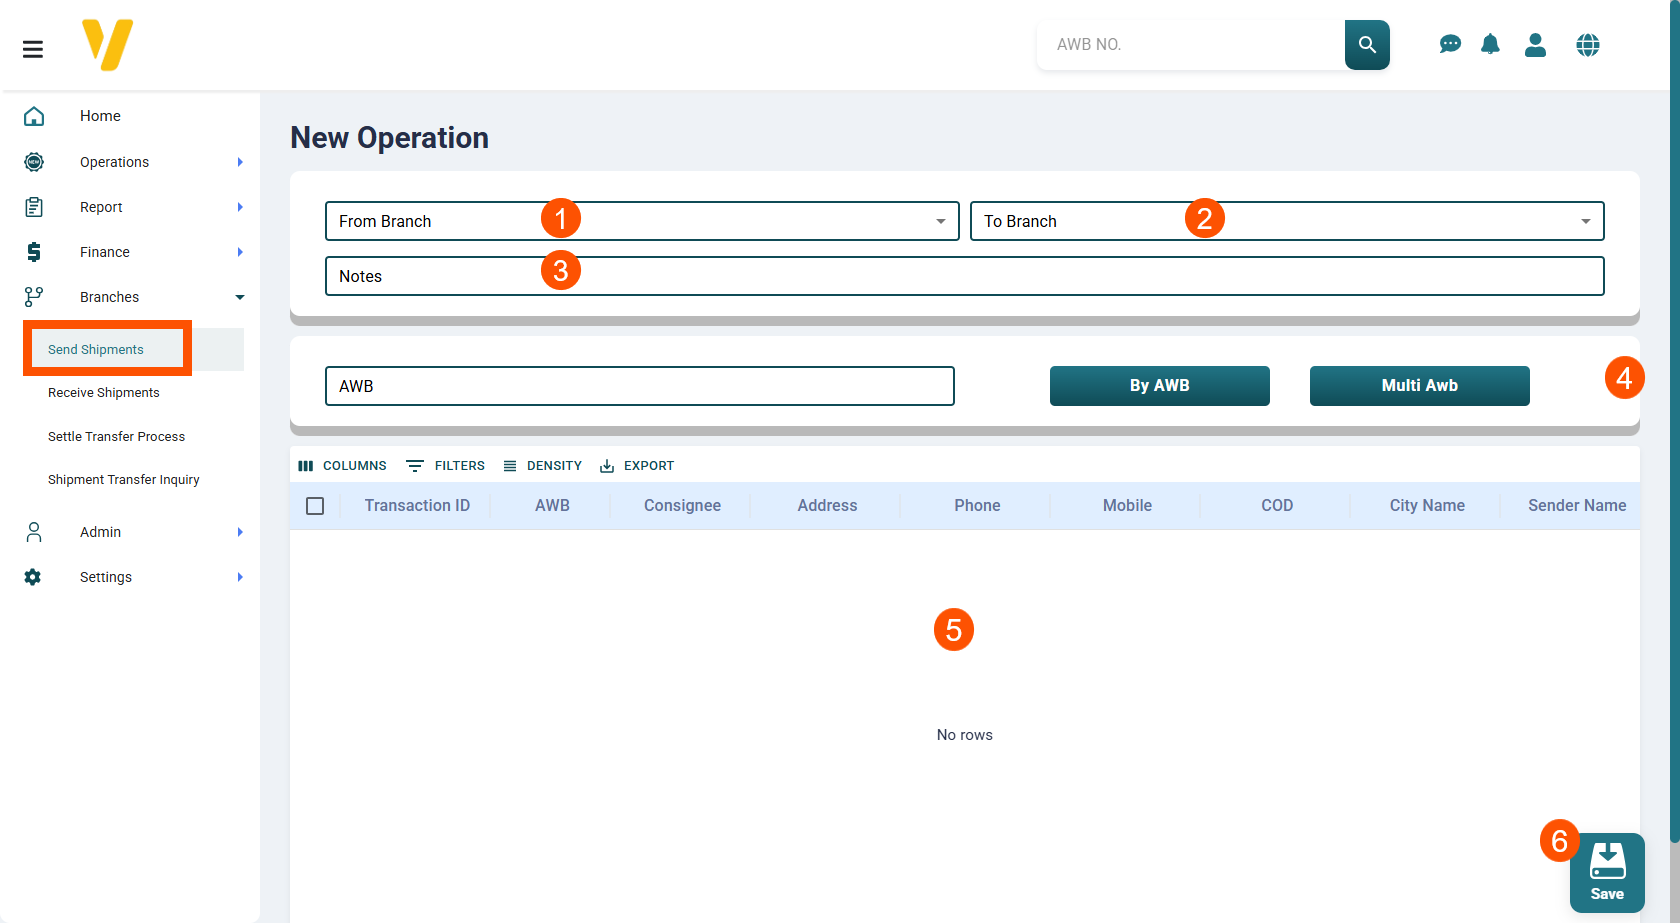Viewport: 1680px width, 923px height.
Task: Click the AWB search magnifier button
Action: tap(1366, 45)
